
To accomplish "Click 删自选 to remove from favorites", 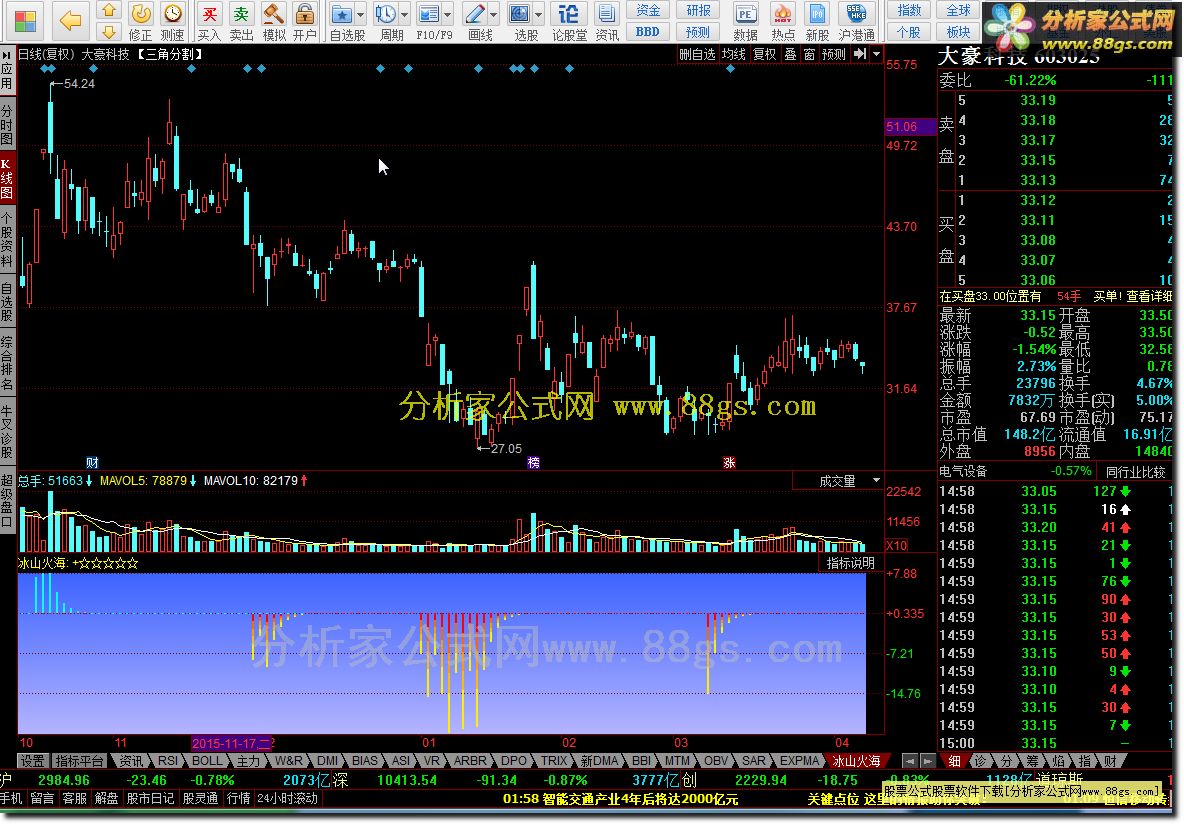I will [x=697, y=54].
